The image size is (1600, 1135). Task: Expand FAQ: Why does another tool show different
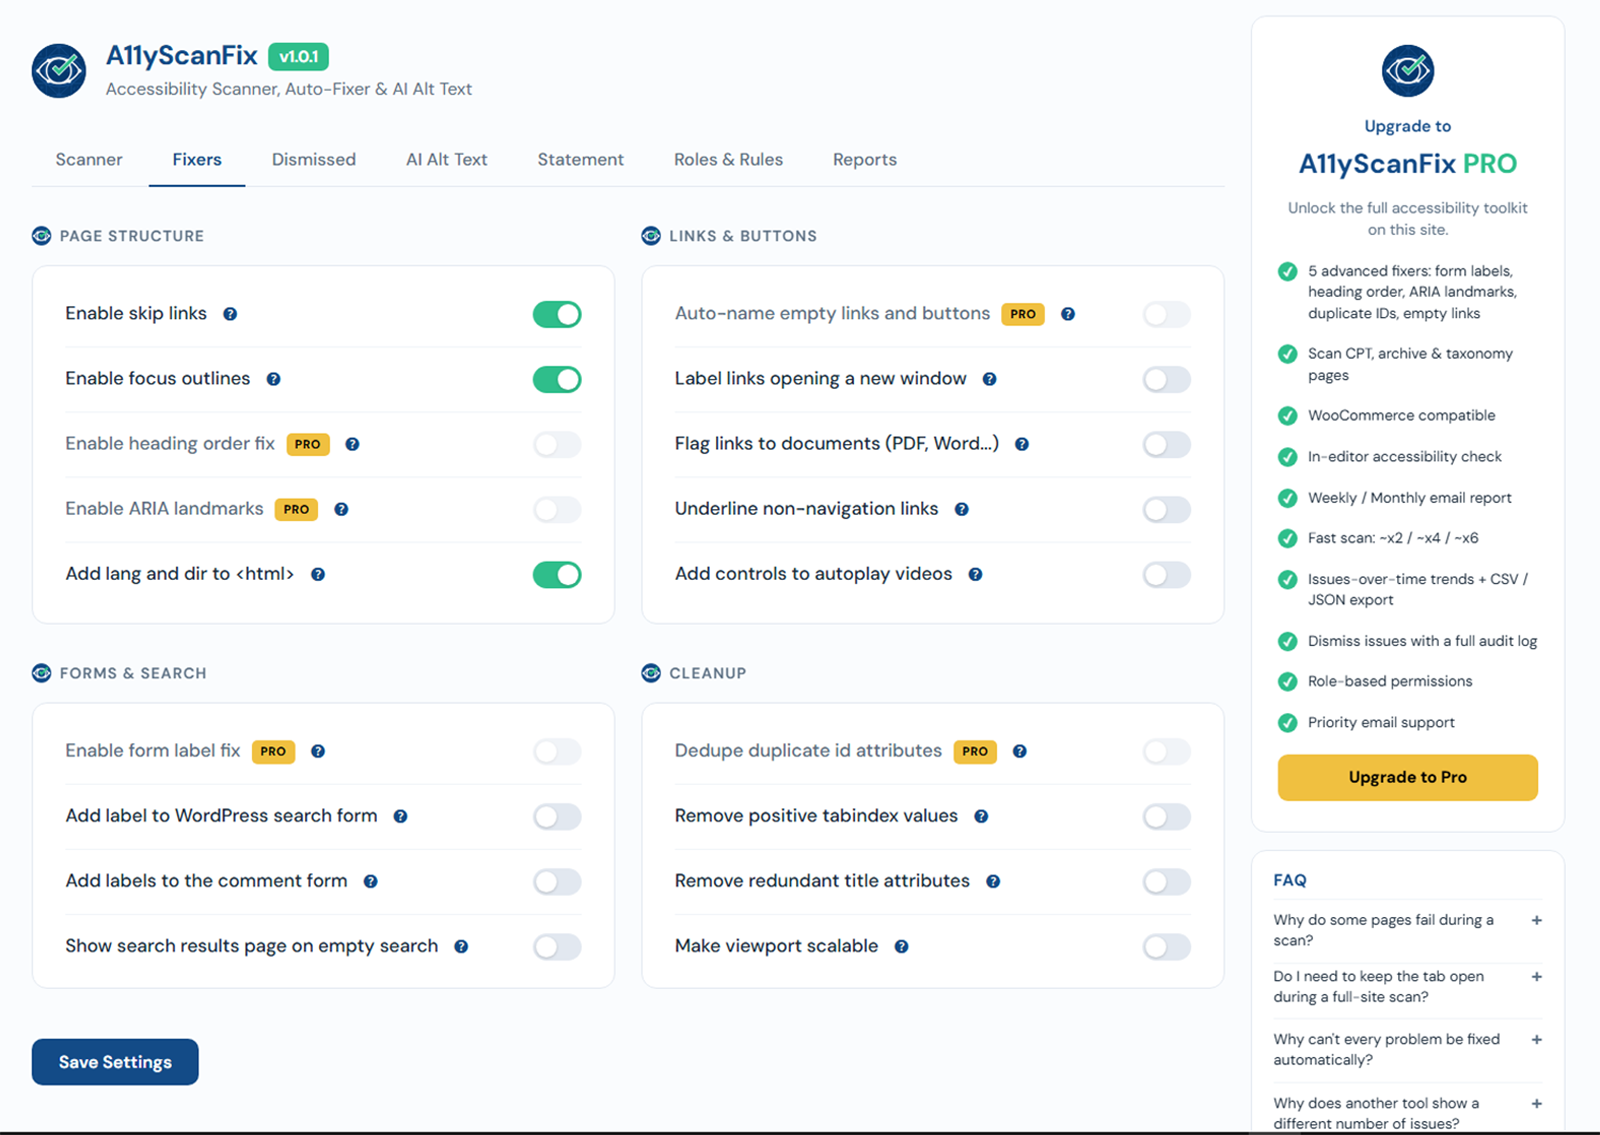click(1407, 1113)
